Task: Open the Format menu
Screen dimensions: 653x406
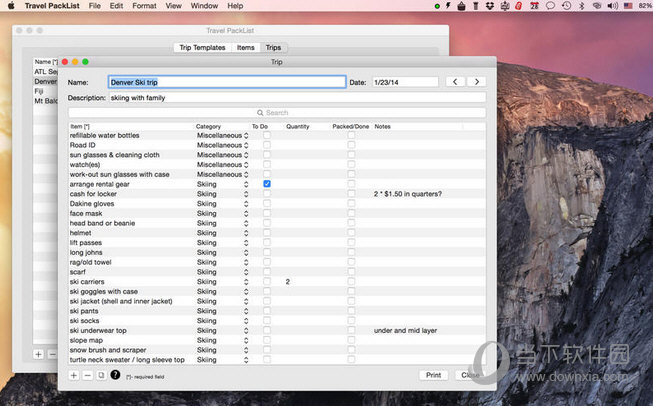Action: point(144,6)
